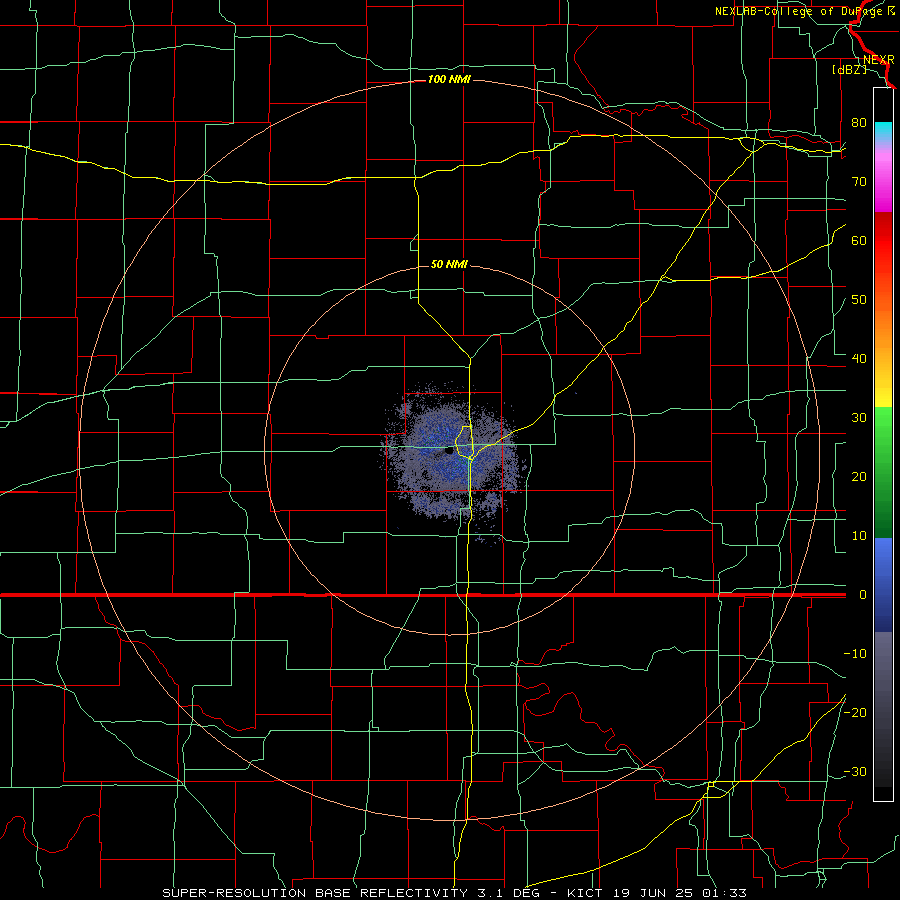This screenshot has height=900, width=900.
Task: Click the -30 dBZ scale value
Action: pos(855,771)
